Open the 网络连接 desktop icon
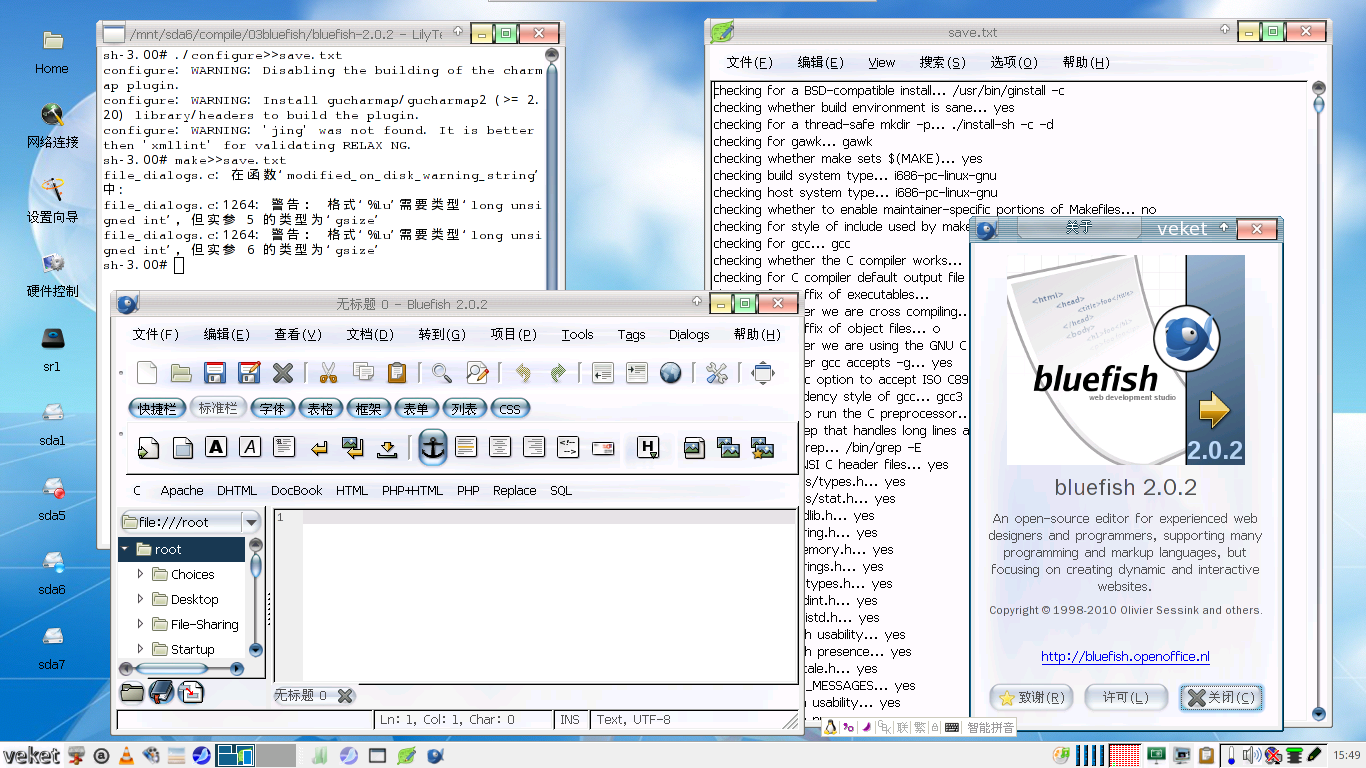Image resolution: width=1366 pixels, height=768 pixels. (52, 124)
